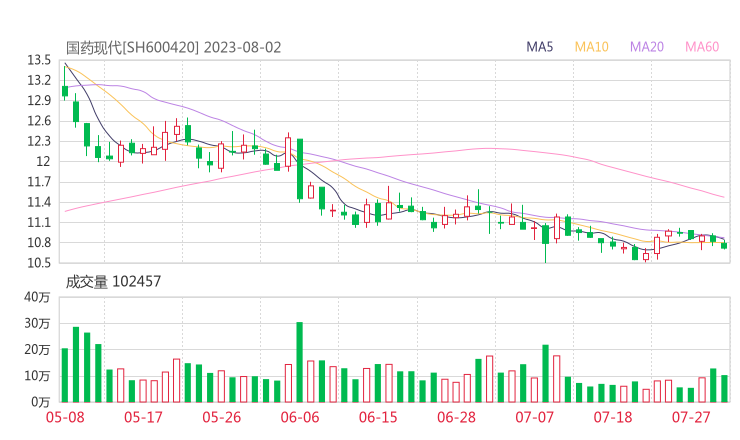Click the 0万 volume axis label

[41, 402]
